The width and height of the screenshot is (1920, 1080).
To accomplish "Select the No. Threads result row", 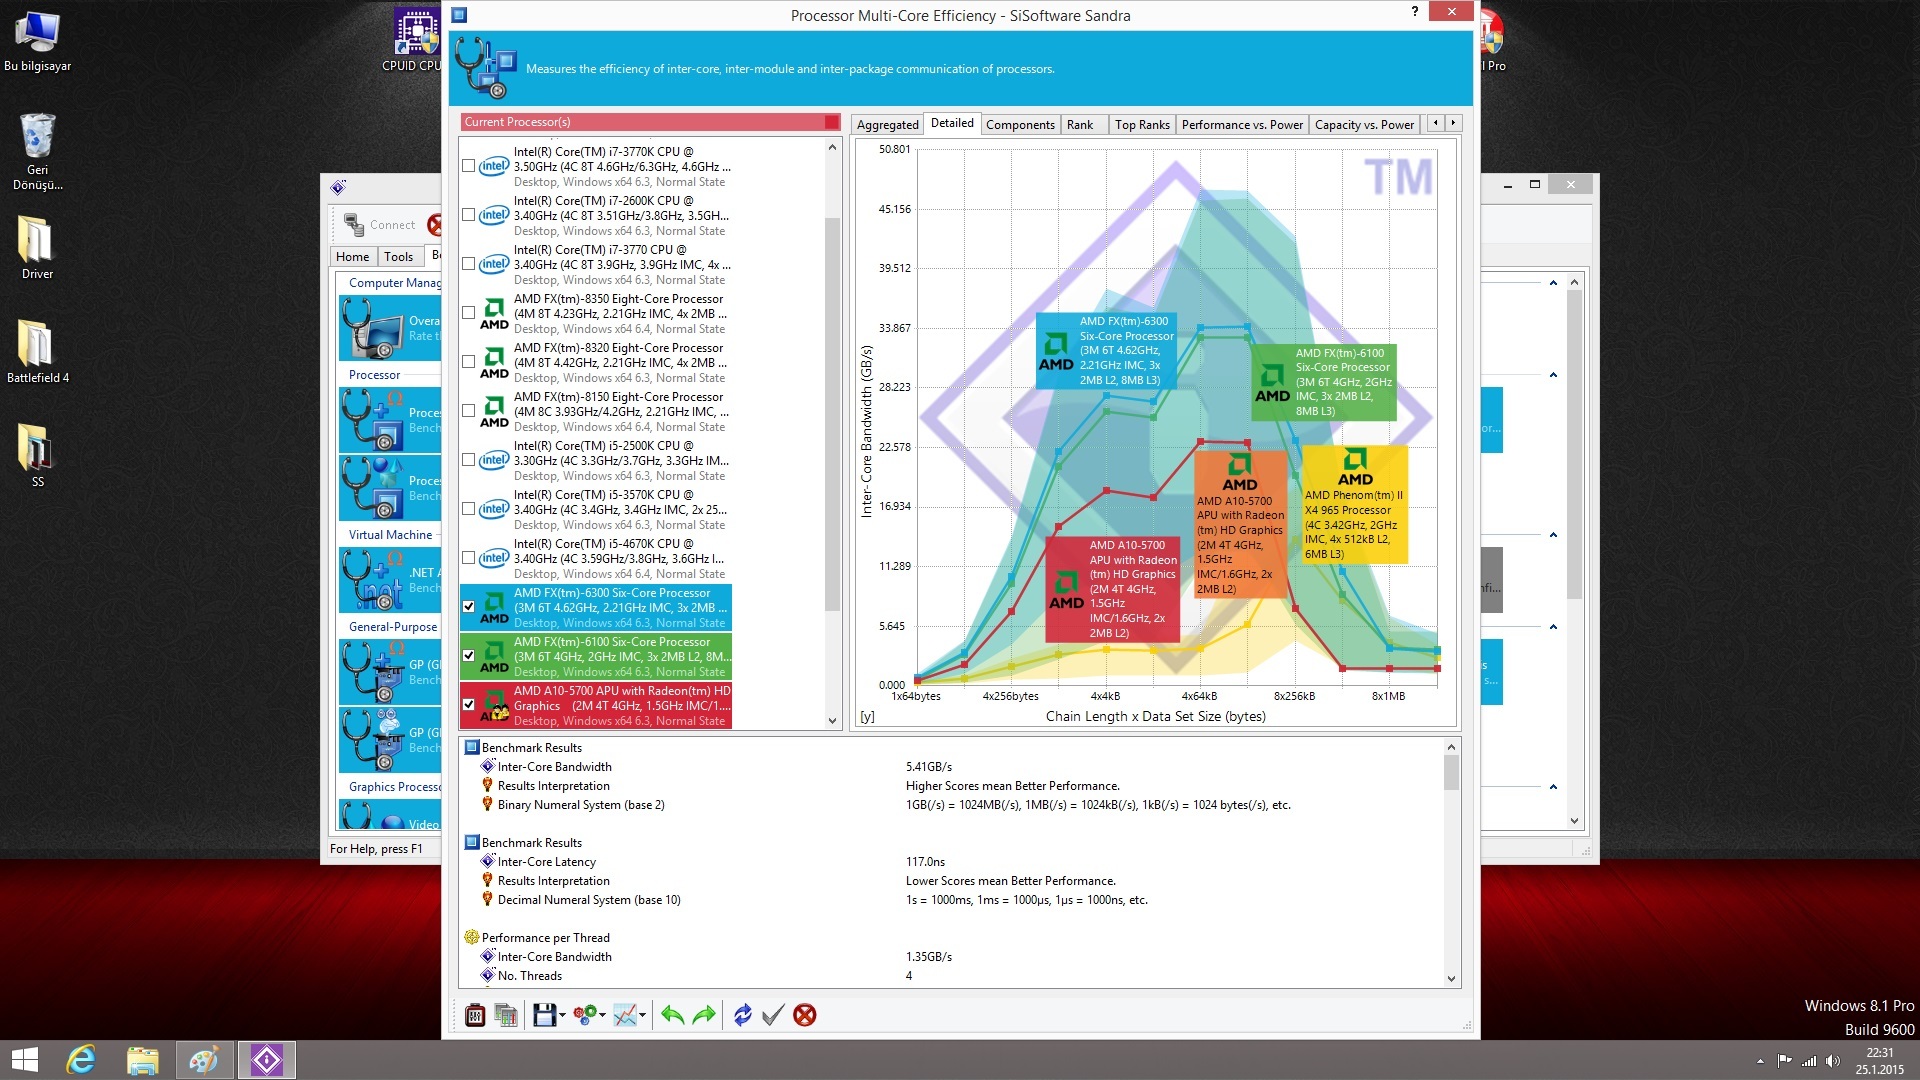I will 953,976.
